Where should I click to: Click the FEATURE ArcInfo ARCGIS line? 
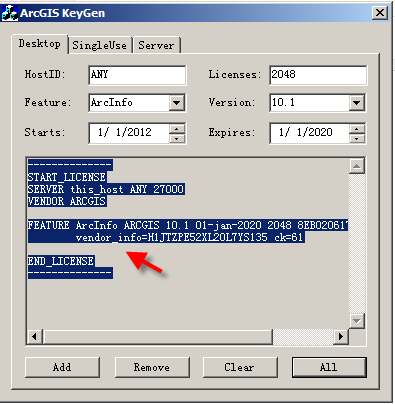click(188, 225)
